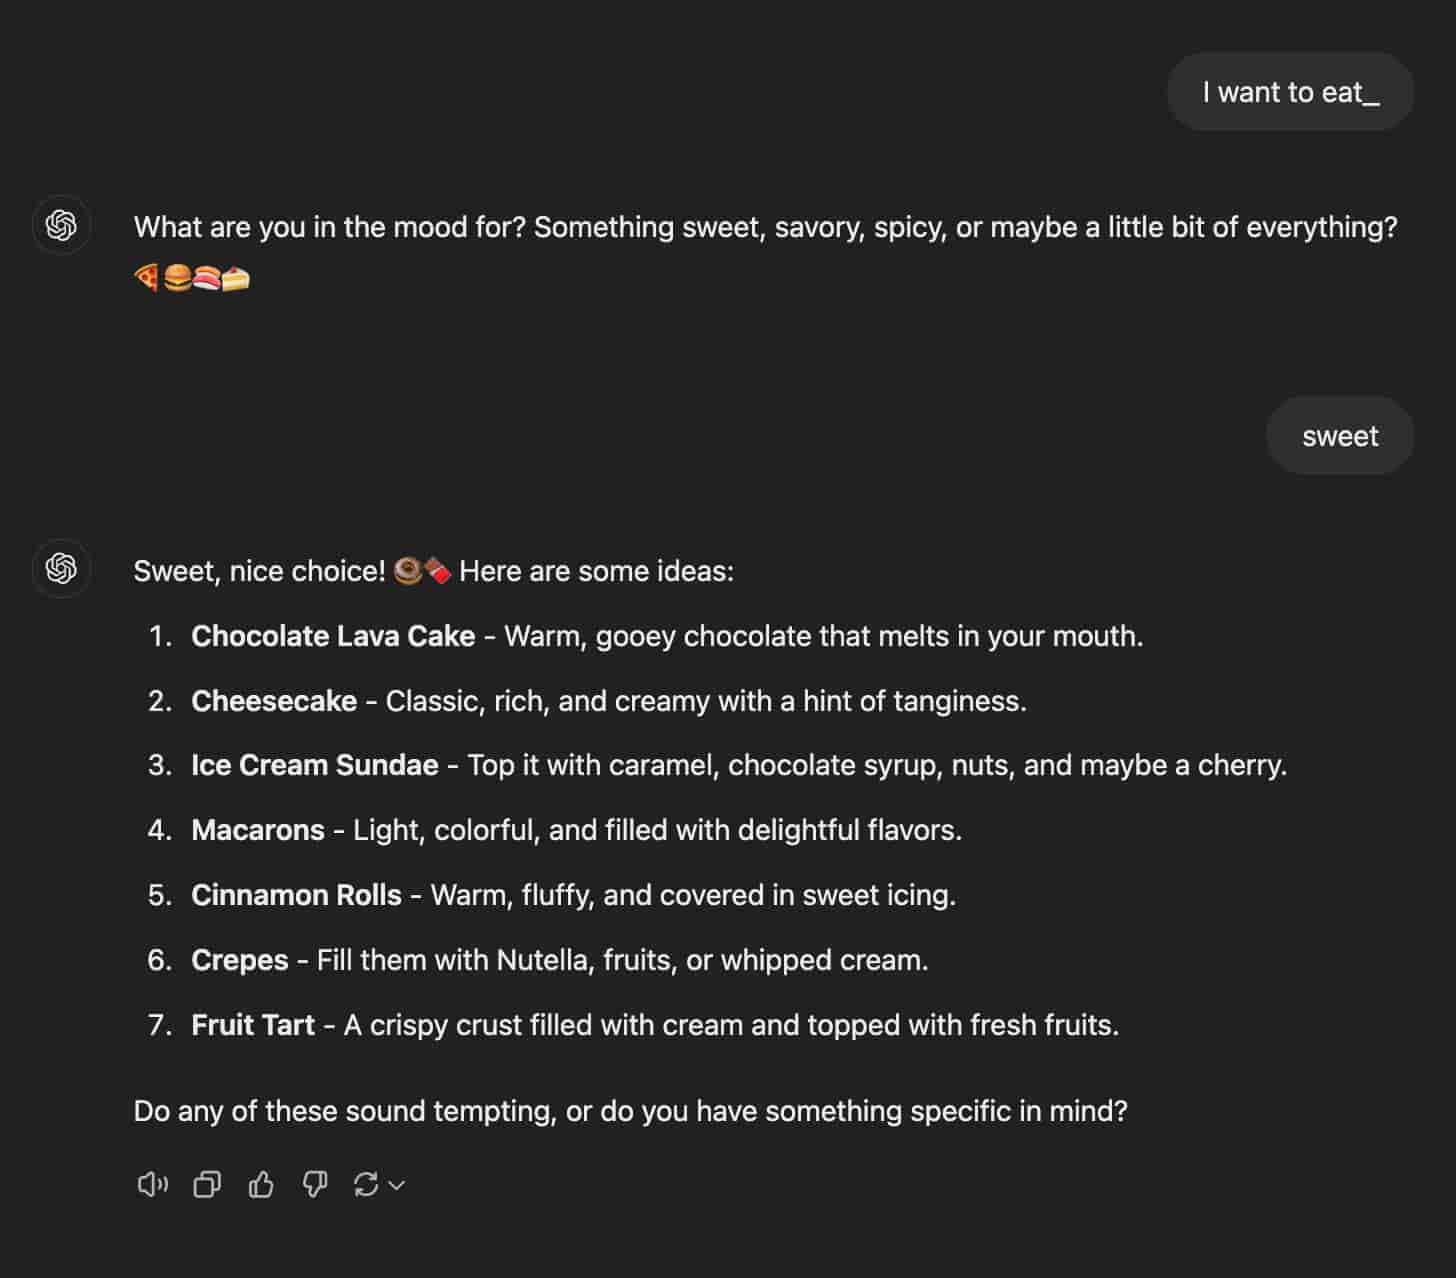Screen dimensions: 1456x1278
Task: Click the ChatGPT logo beside the first reply
Action: [62, 226]
